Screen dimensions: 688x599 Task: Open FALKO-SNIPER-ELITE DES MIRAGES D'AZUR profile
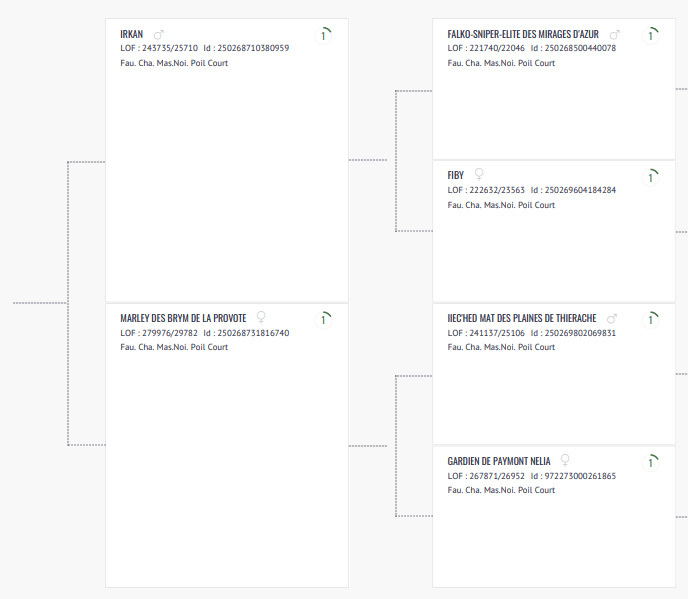pos(523,34)
